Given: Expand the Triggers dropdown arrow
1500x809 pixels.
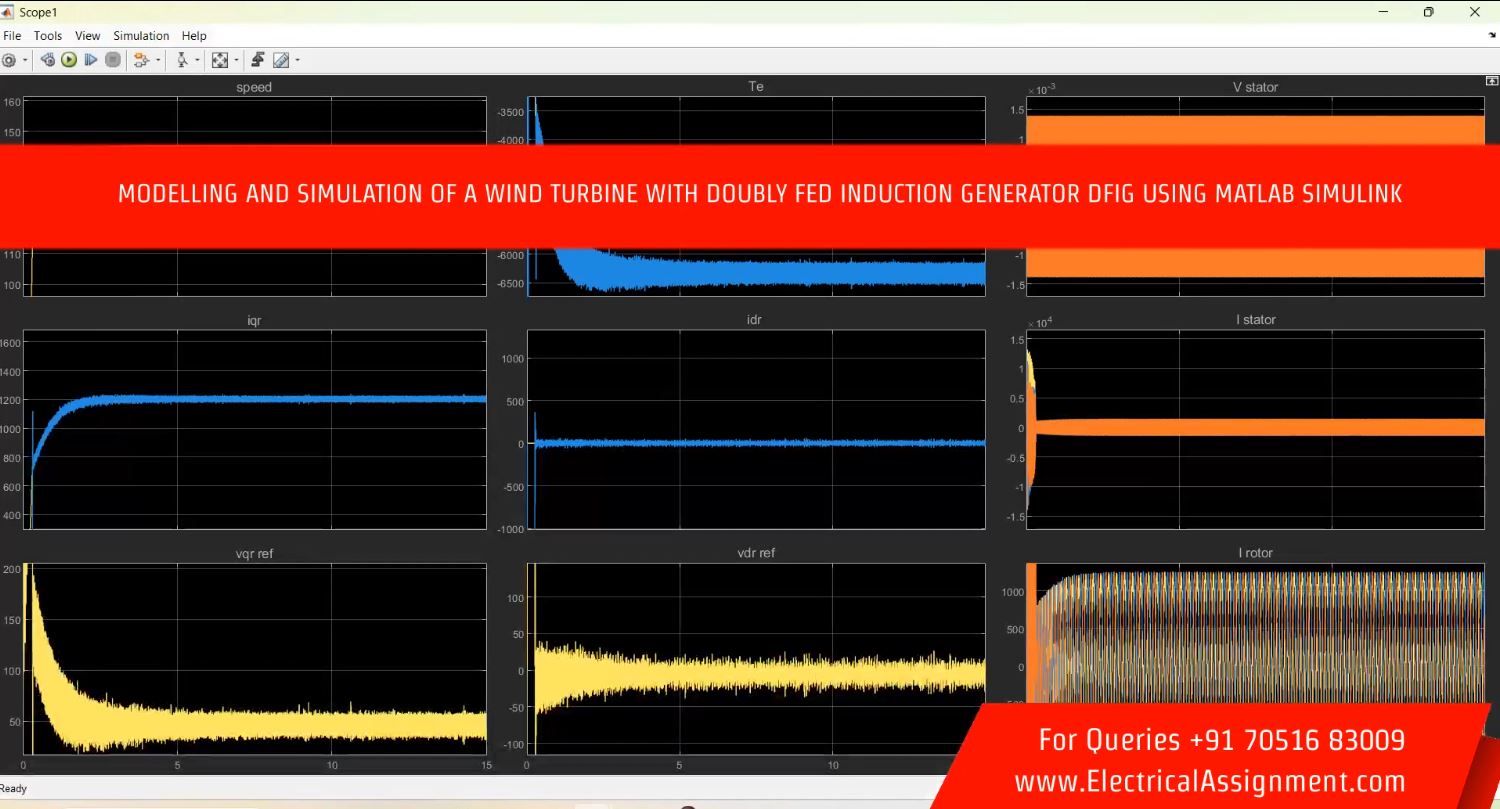Looking at the screenshot, I should [197, 61].
